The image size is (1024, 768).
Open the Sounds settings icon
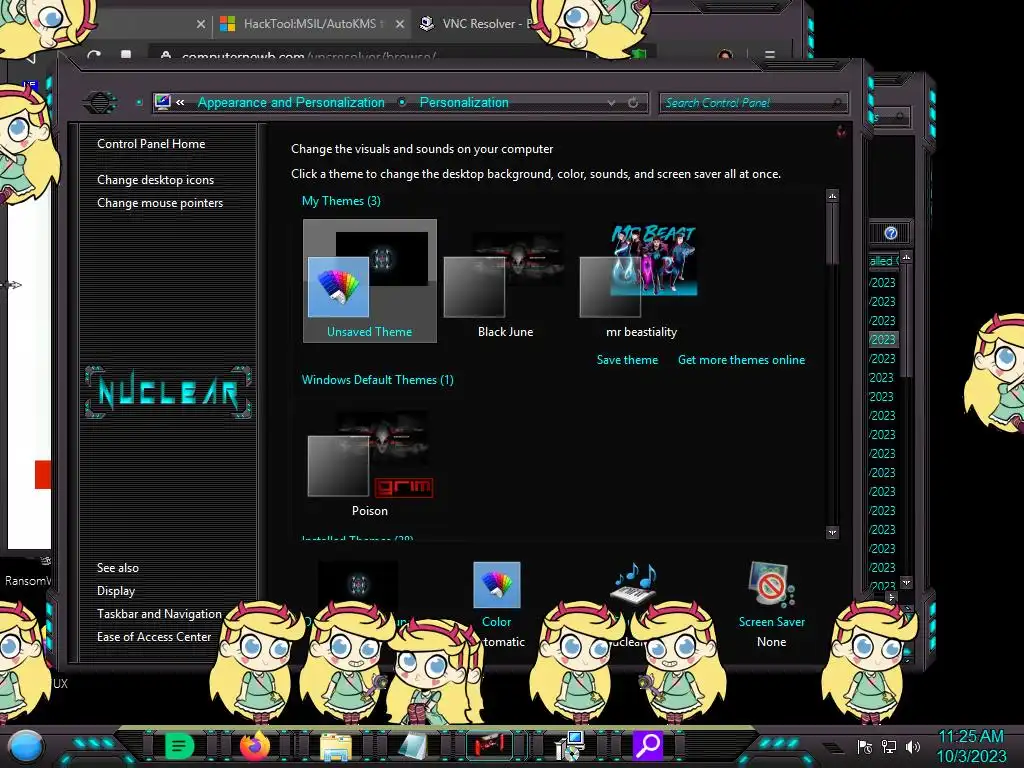coord(633,583)
